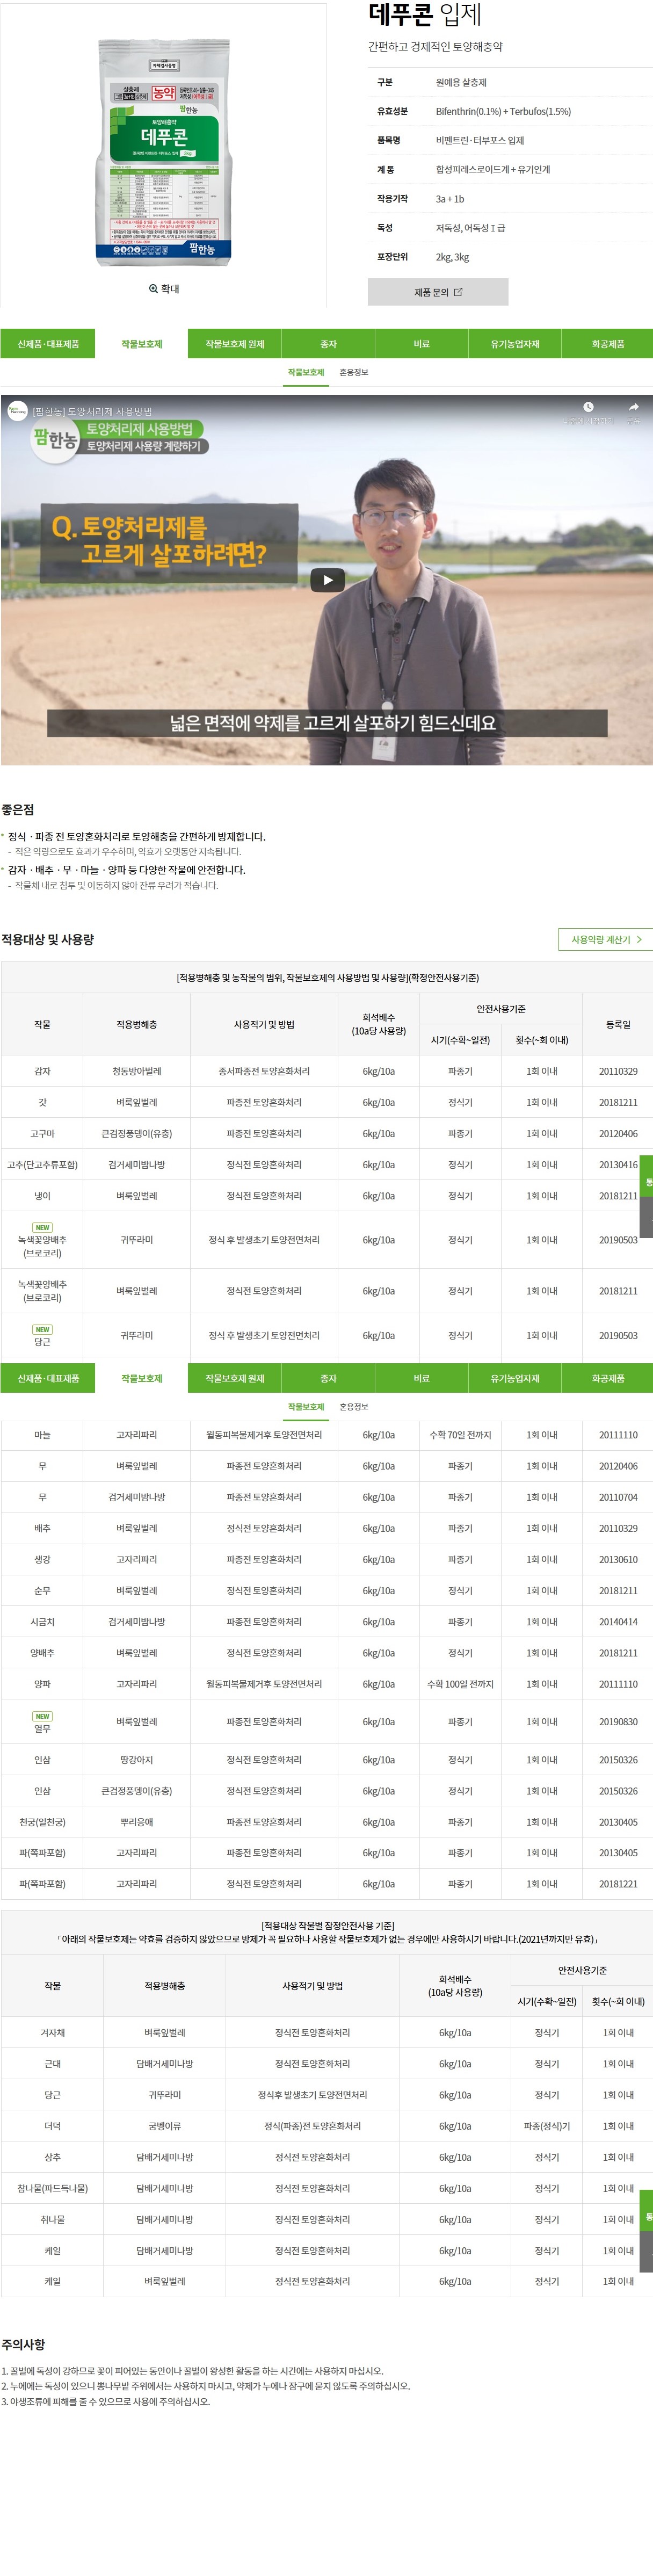The image size is (653, 2576).
Task: Click the watch later clock icon on the video
Action: (588, 407)
